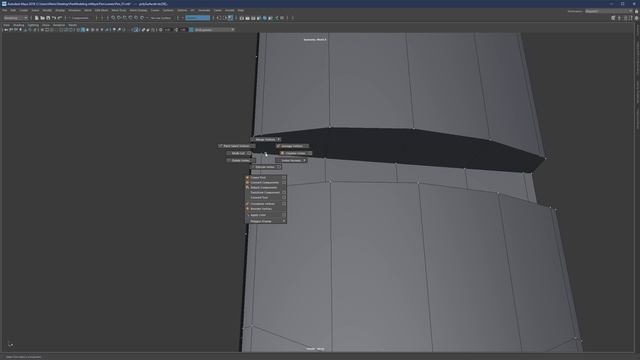Create a new scene from the status line
The image size is (640, 360).
tap(36, 18)
